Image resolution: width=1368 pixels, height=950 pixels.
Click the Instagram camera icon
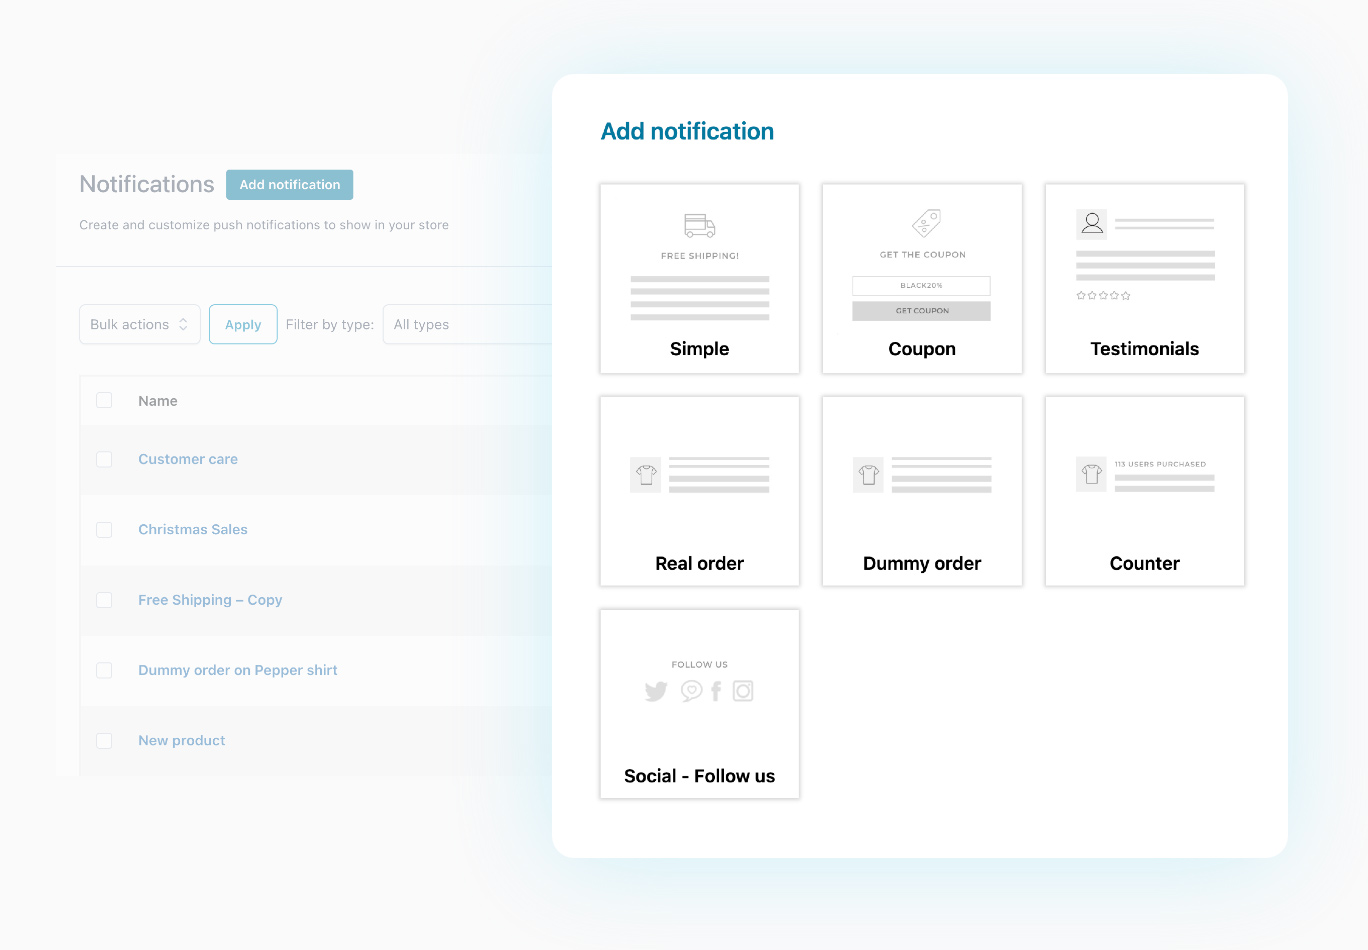(x=743, y=691)
